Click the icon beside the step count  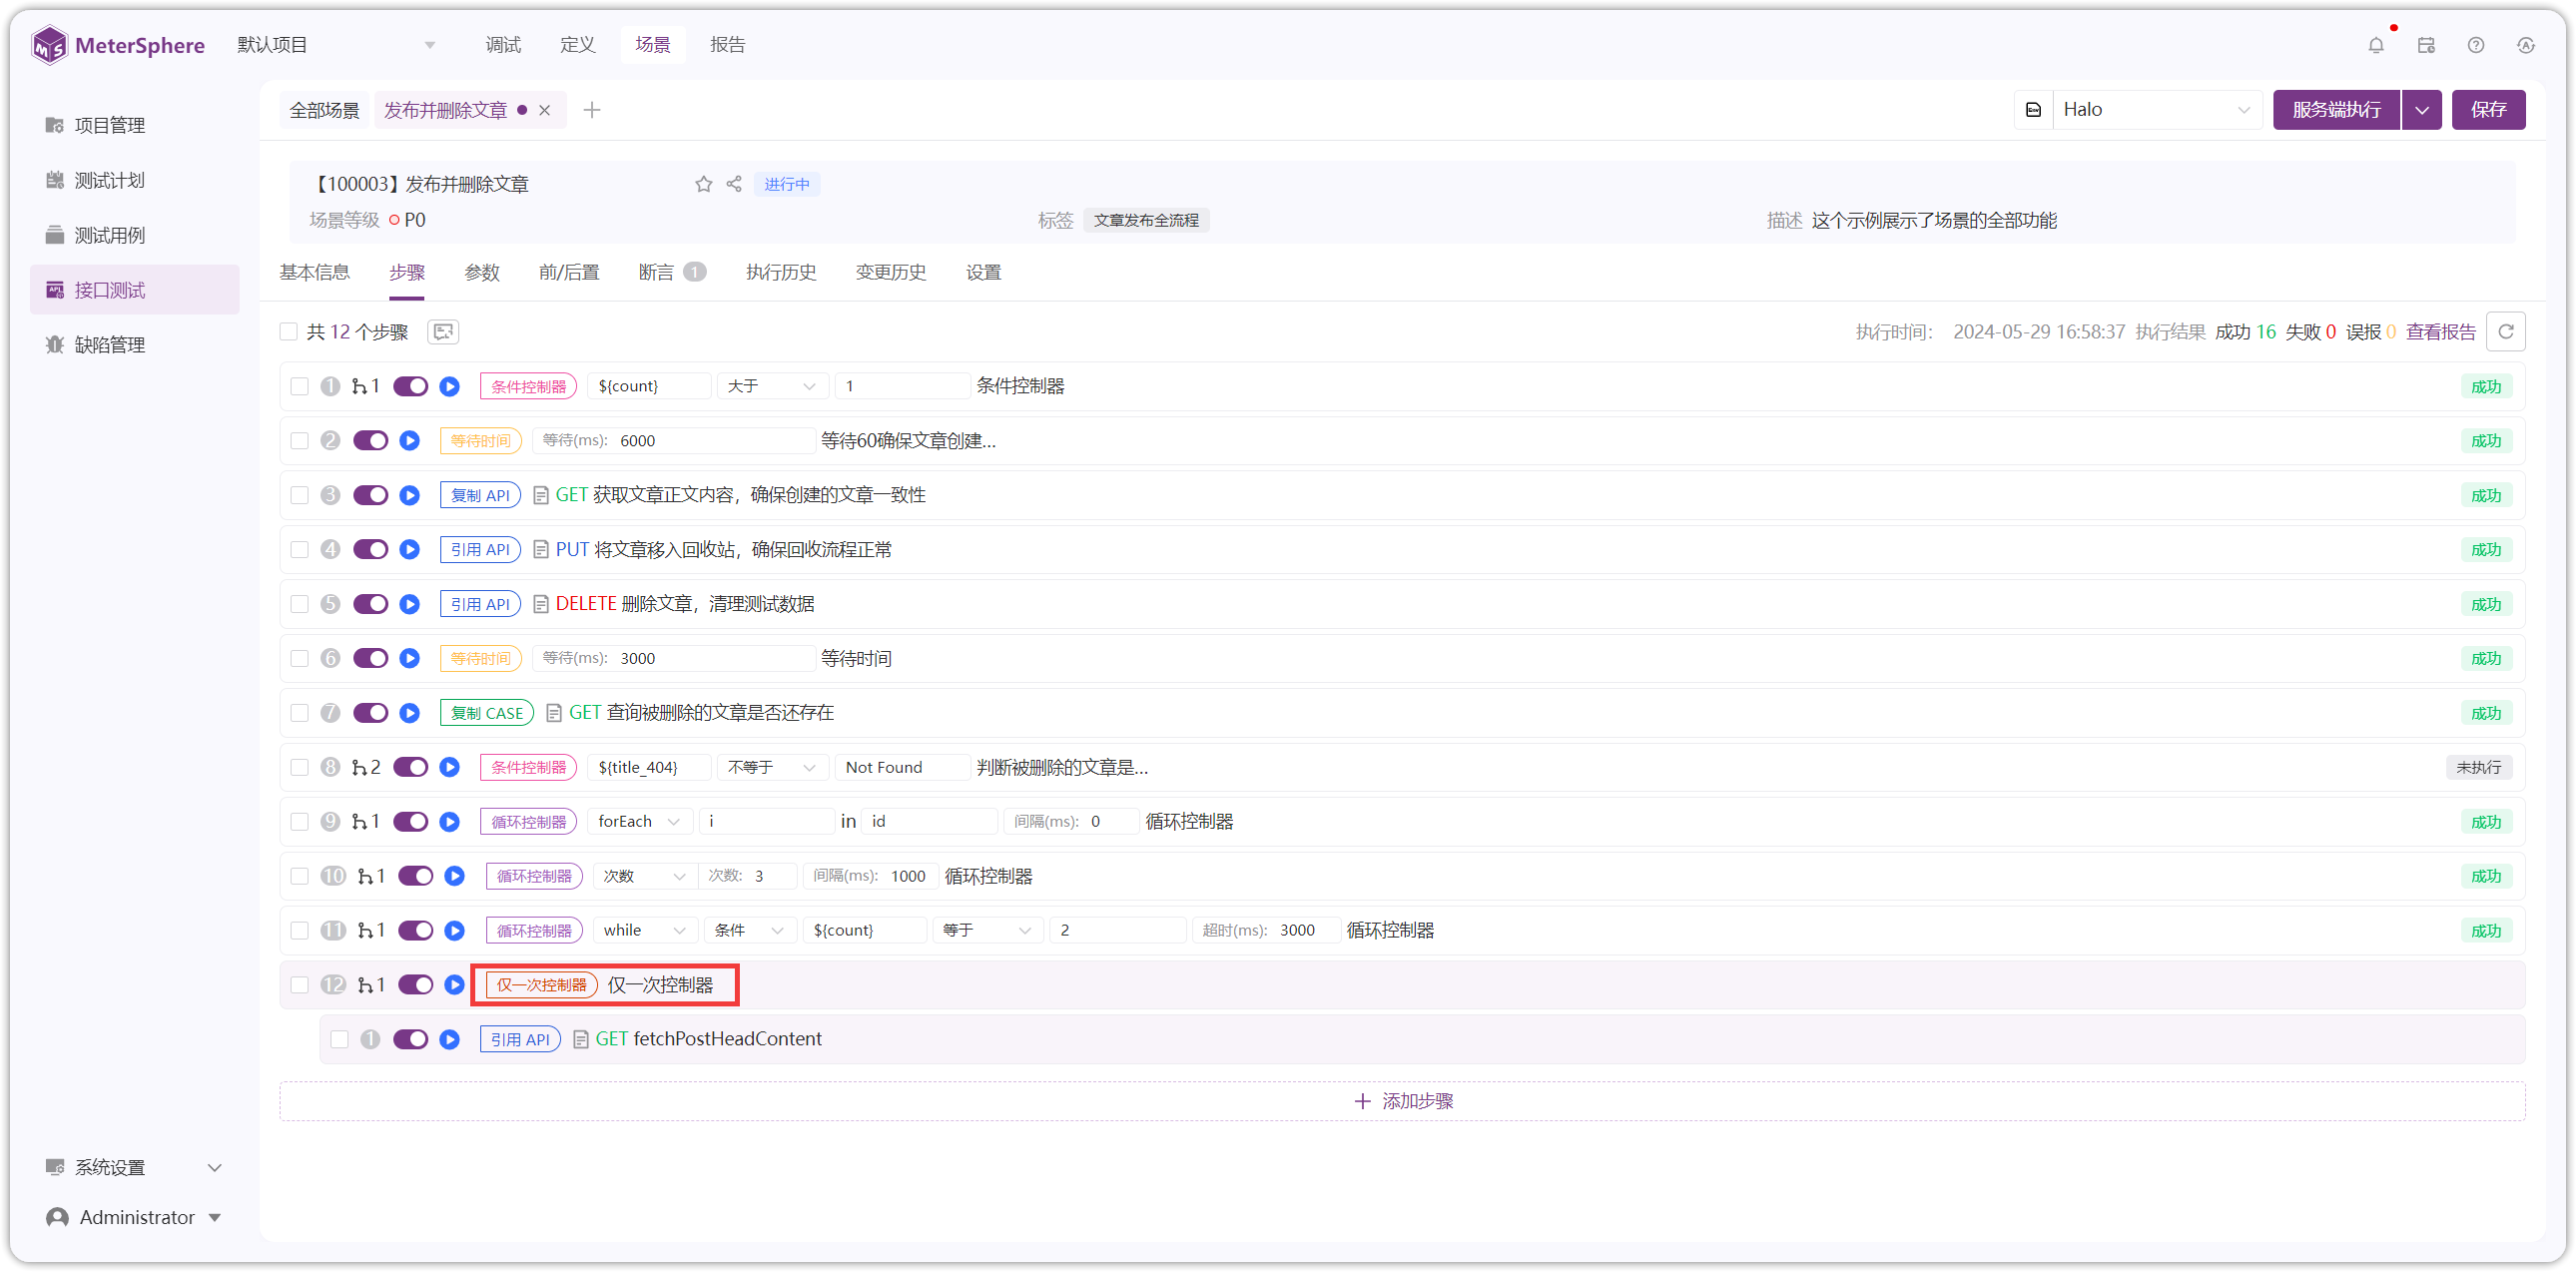click(x=443, y=332)
